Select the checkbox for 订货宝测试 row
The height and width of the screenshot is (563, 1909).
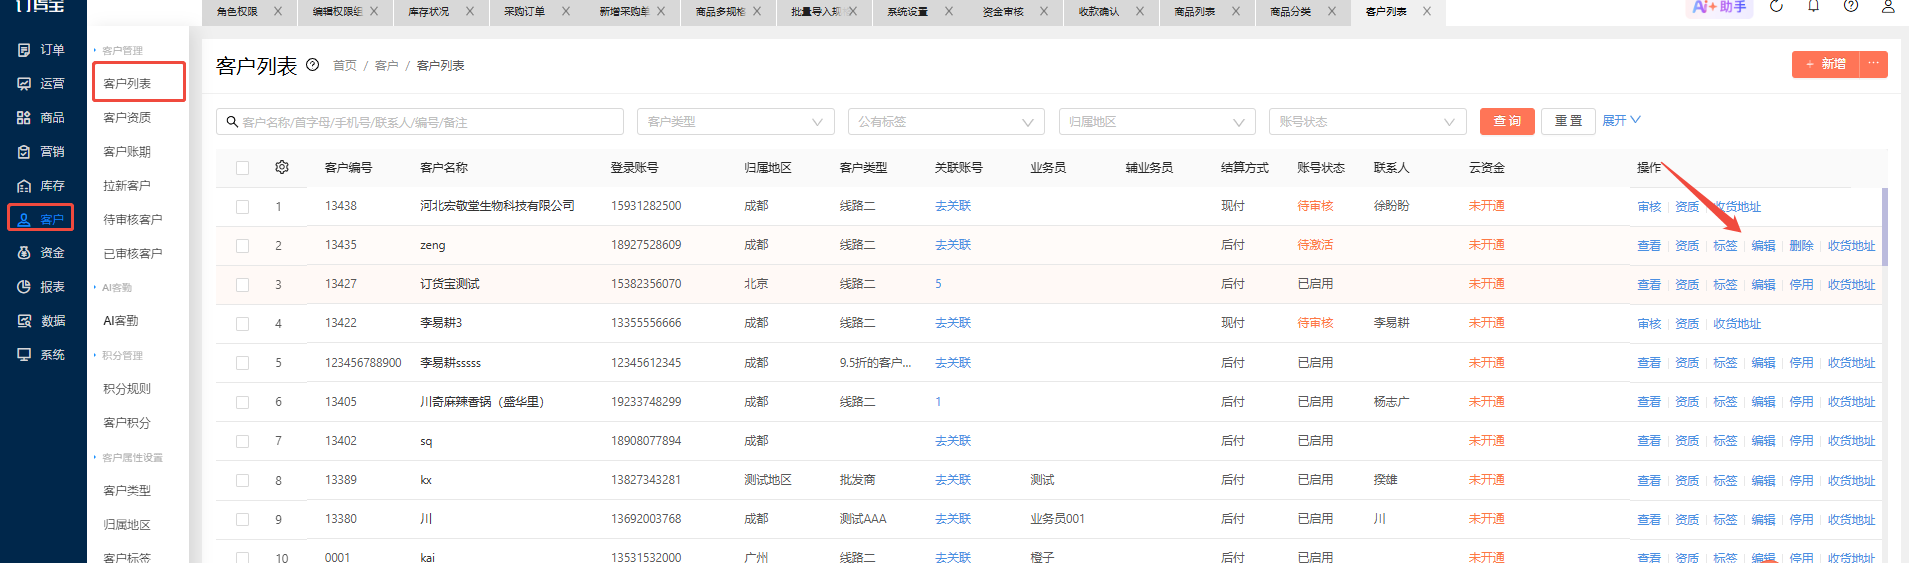click(x=242, y=285)
